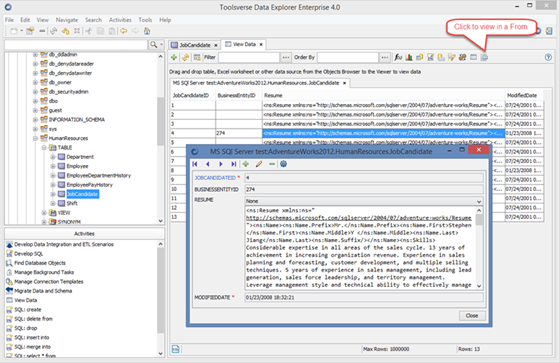The width and height of the screenshot is (560, 363).
Task: Click the MODIFIEDDATE field in form dialog
Action: [364, 297]
